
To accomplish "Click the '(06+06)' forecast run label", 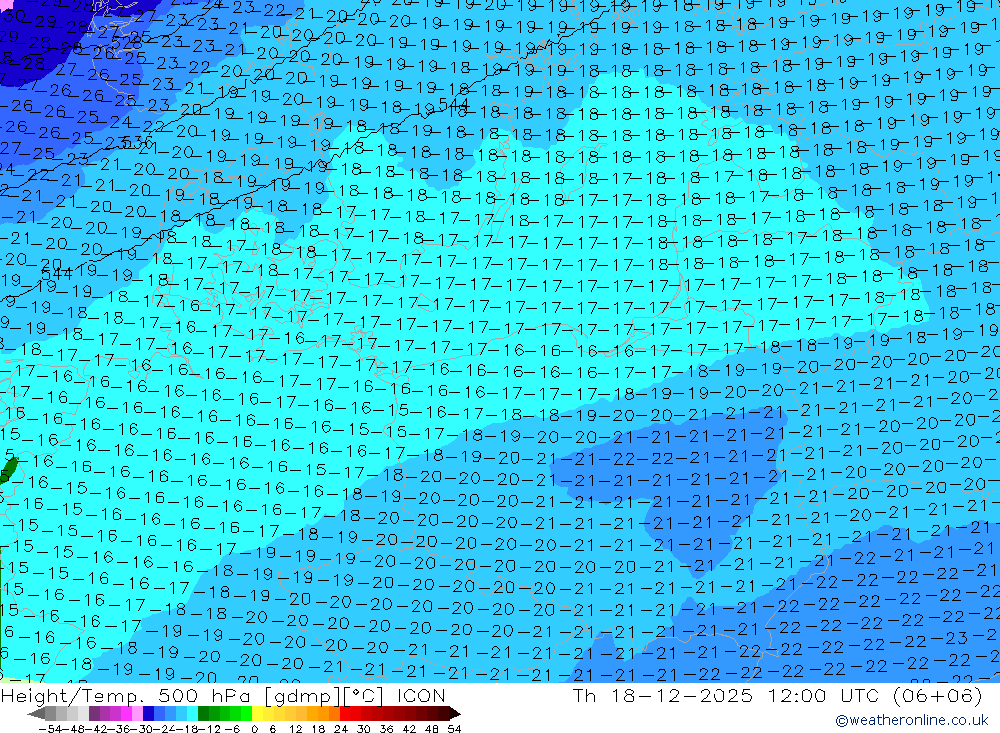I will 938,695.
